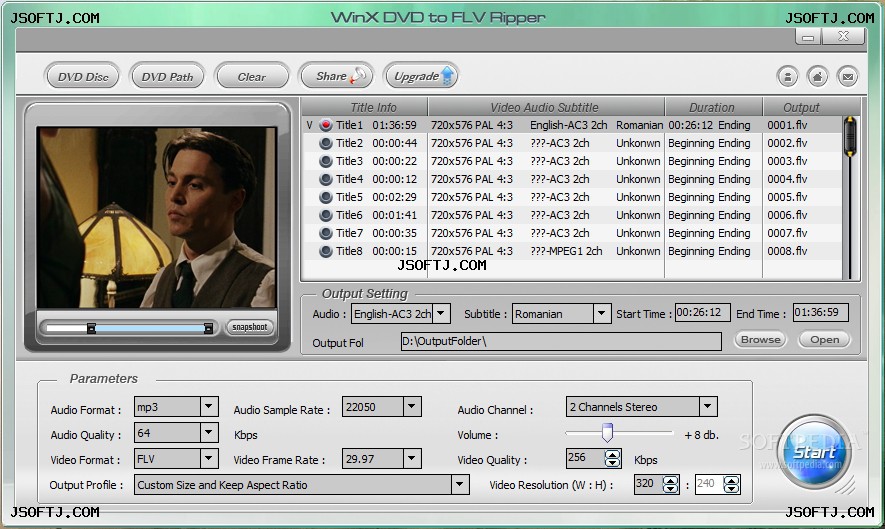Click the Output Folder path field
This screenshot has height=529, width=885.
pos(561,341)
